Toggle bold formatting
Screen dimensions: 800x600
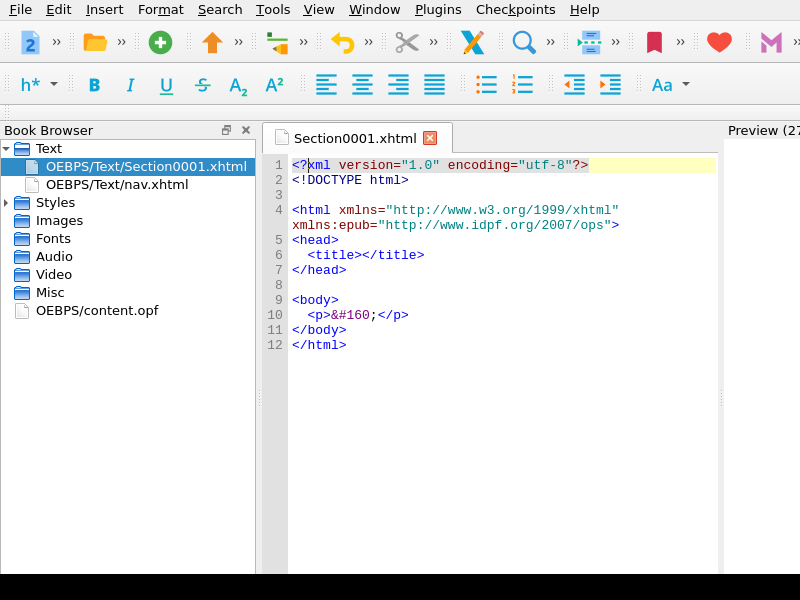93,85
